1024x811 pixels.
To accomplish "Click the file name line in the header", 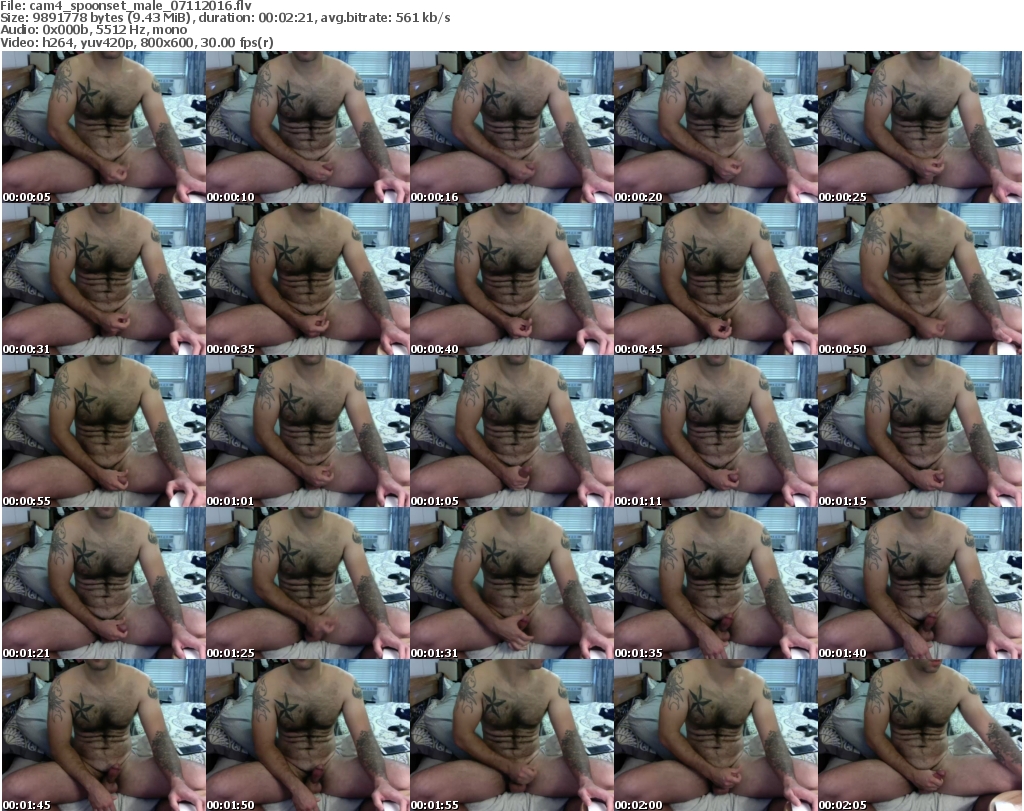I will coord(126,6).
